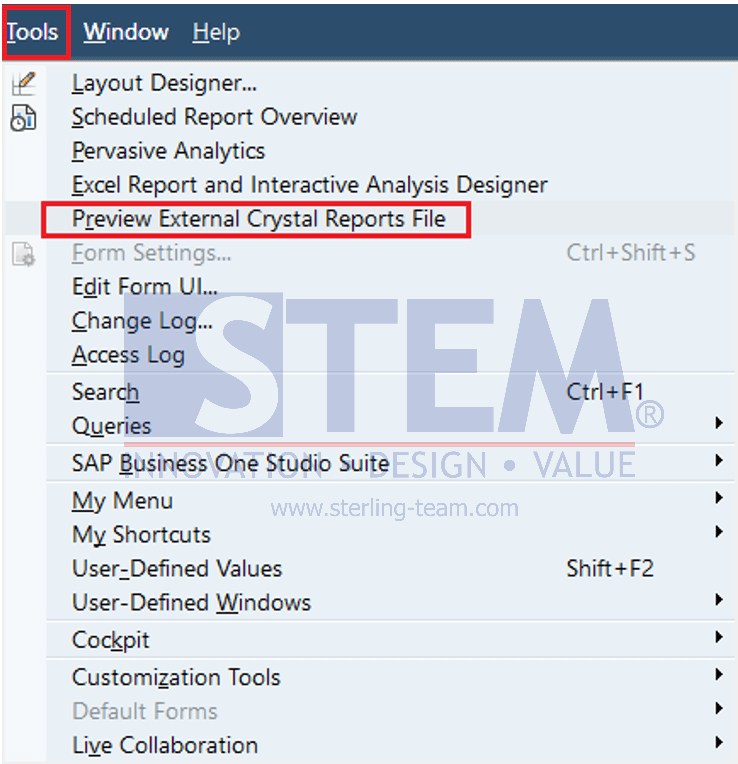Open Pervasive Analytics
Viewport: 738px width, 764px height.
click(169, 151)
